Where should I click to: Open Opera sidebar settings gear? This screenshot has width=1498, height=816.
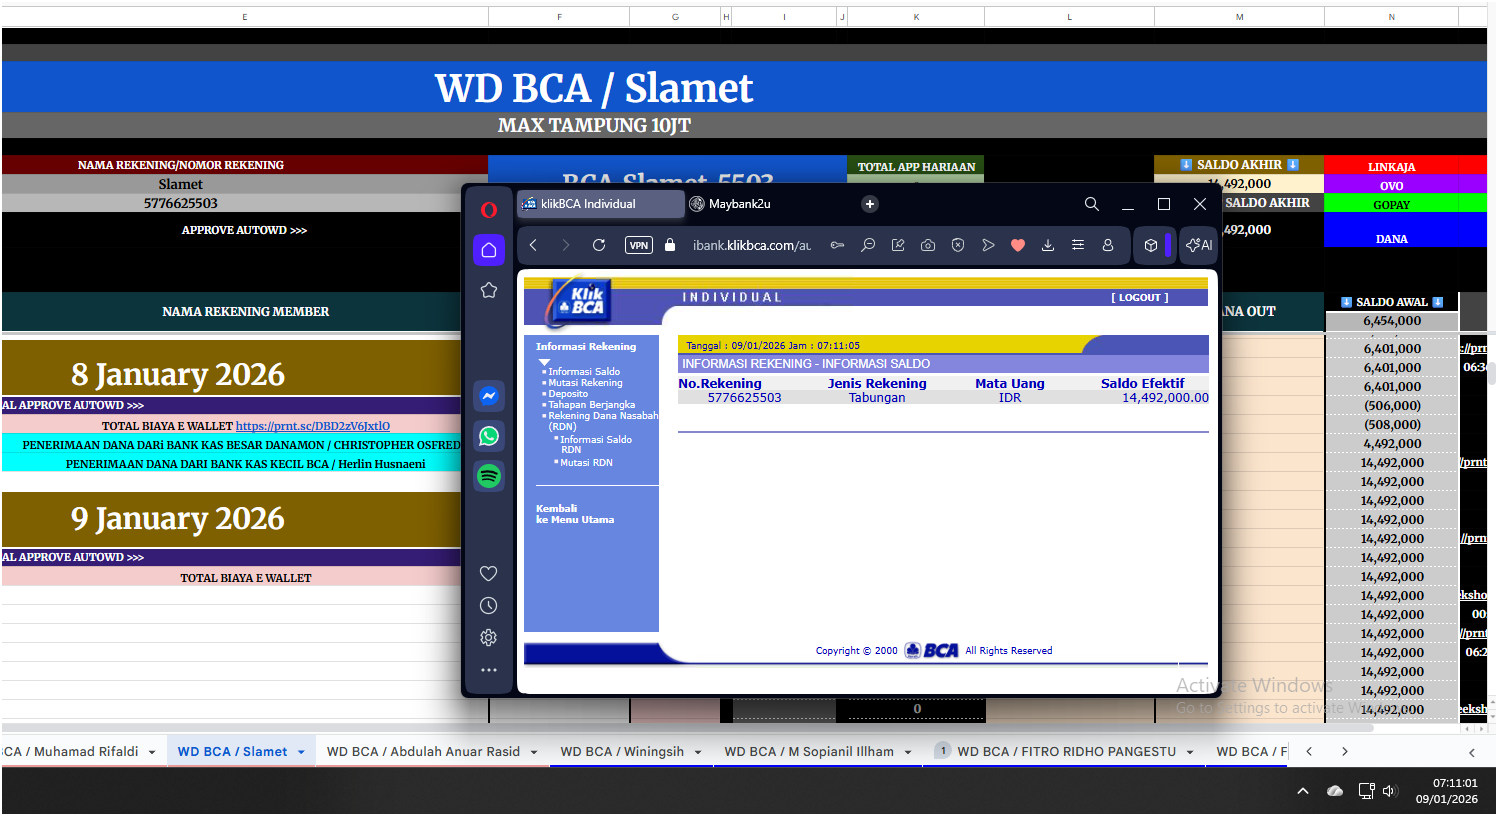point(489,637)
